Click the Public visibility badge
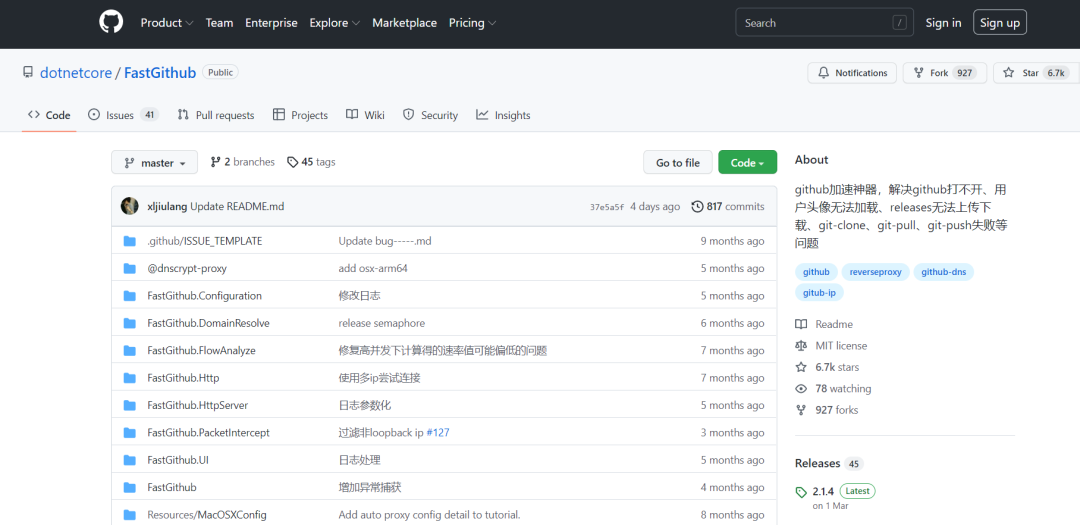 (220, 72)
